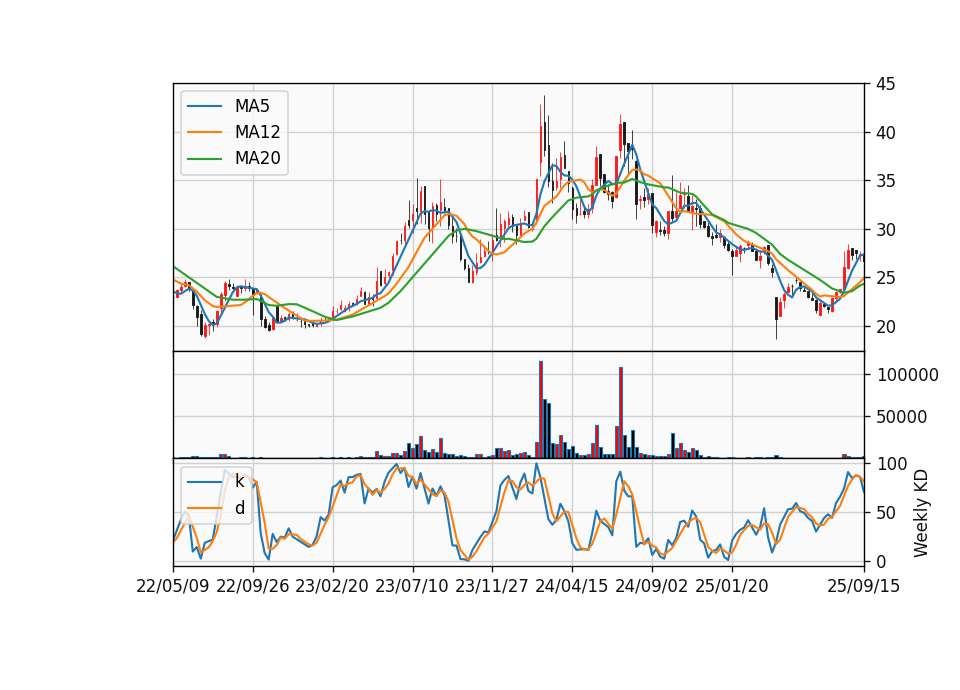Click the 24/04/15 date tick label
This screenshot has width=960, height=690.
coord(572,586)
